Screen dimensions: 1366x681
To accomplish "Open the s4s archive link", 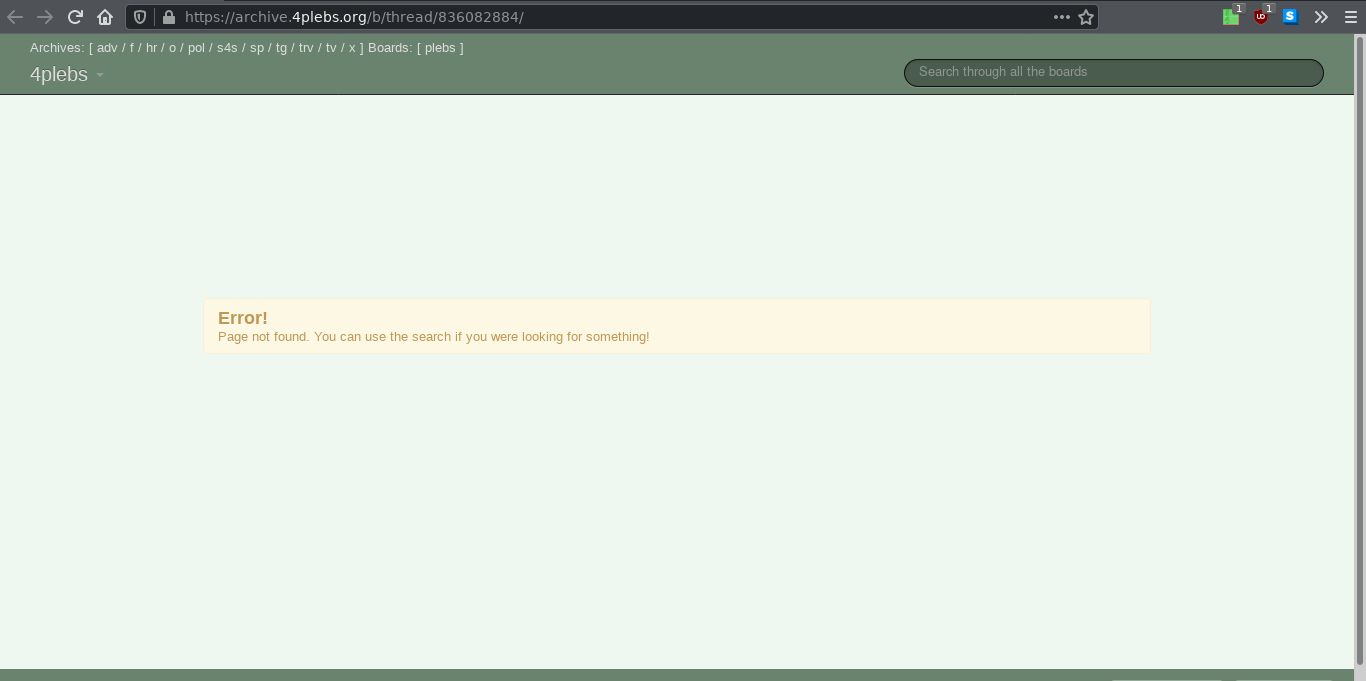I will 227,48.
